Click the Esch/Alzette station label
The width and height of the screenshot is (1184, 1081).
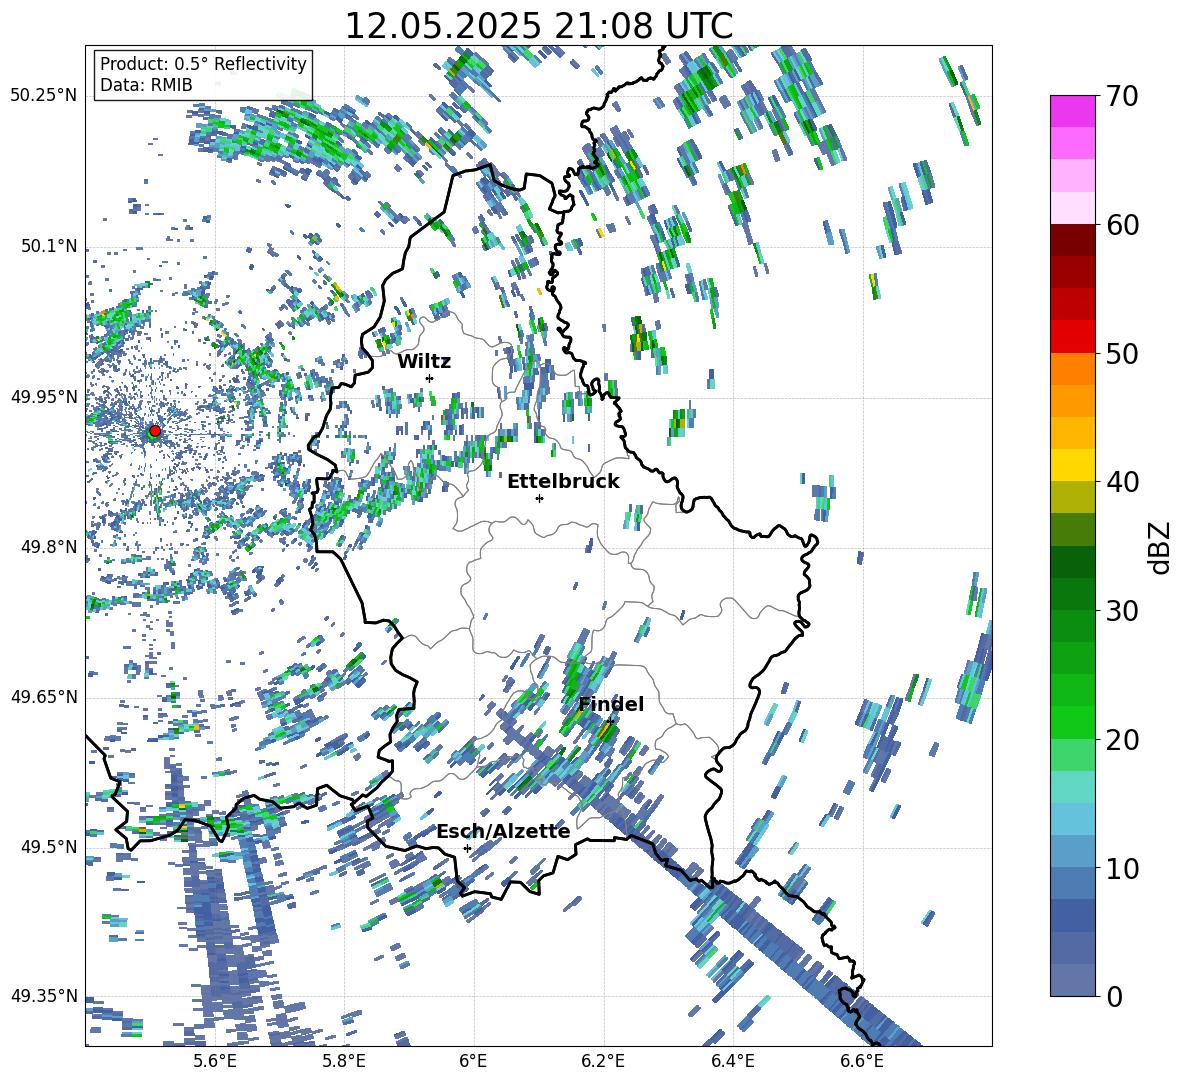(x=503, y=832)
